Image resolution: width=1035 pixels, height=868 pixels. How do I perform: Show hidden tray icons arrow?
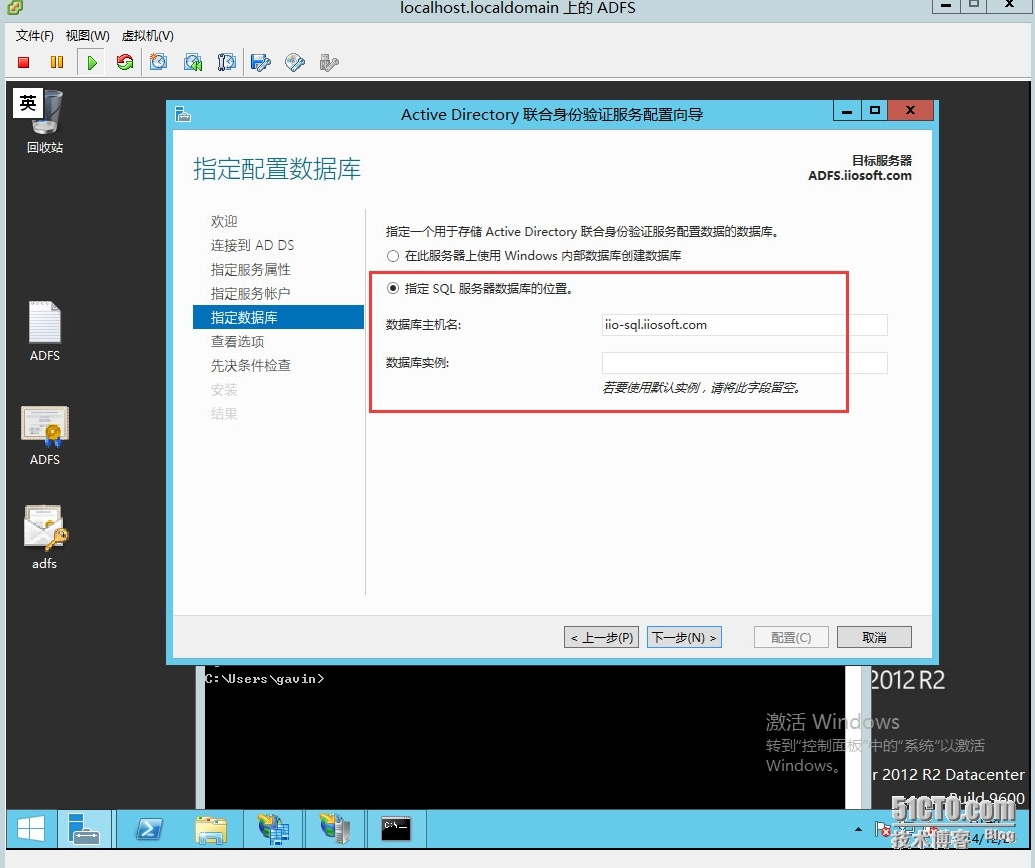coord(858,829)
